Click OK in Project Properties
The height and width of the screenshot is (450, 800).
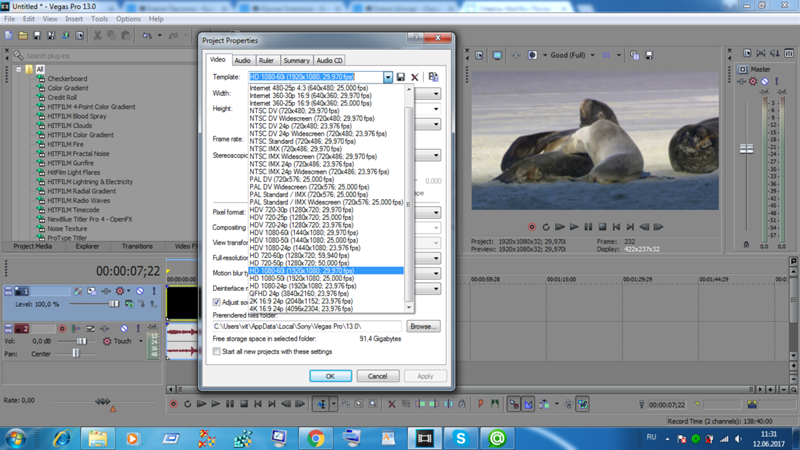pyautogui.click(x=330, y=376)
